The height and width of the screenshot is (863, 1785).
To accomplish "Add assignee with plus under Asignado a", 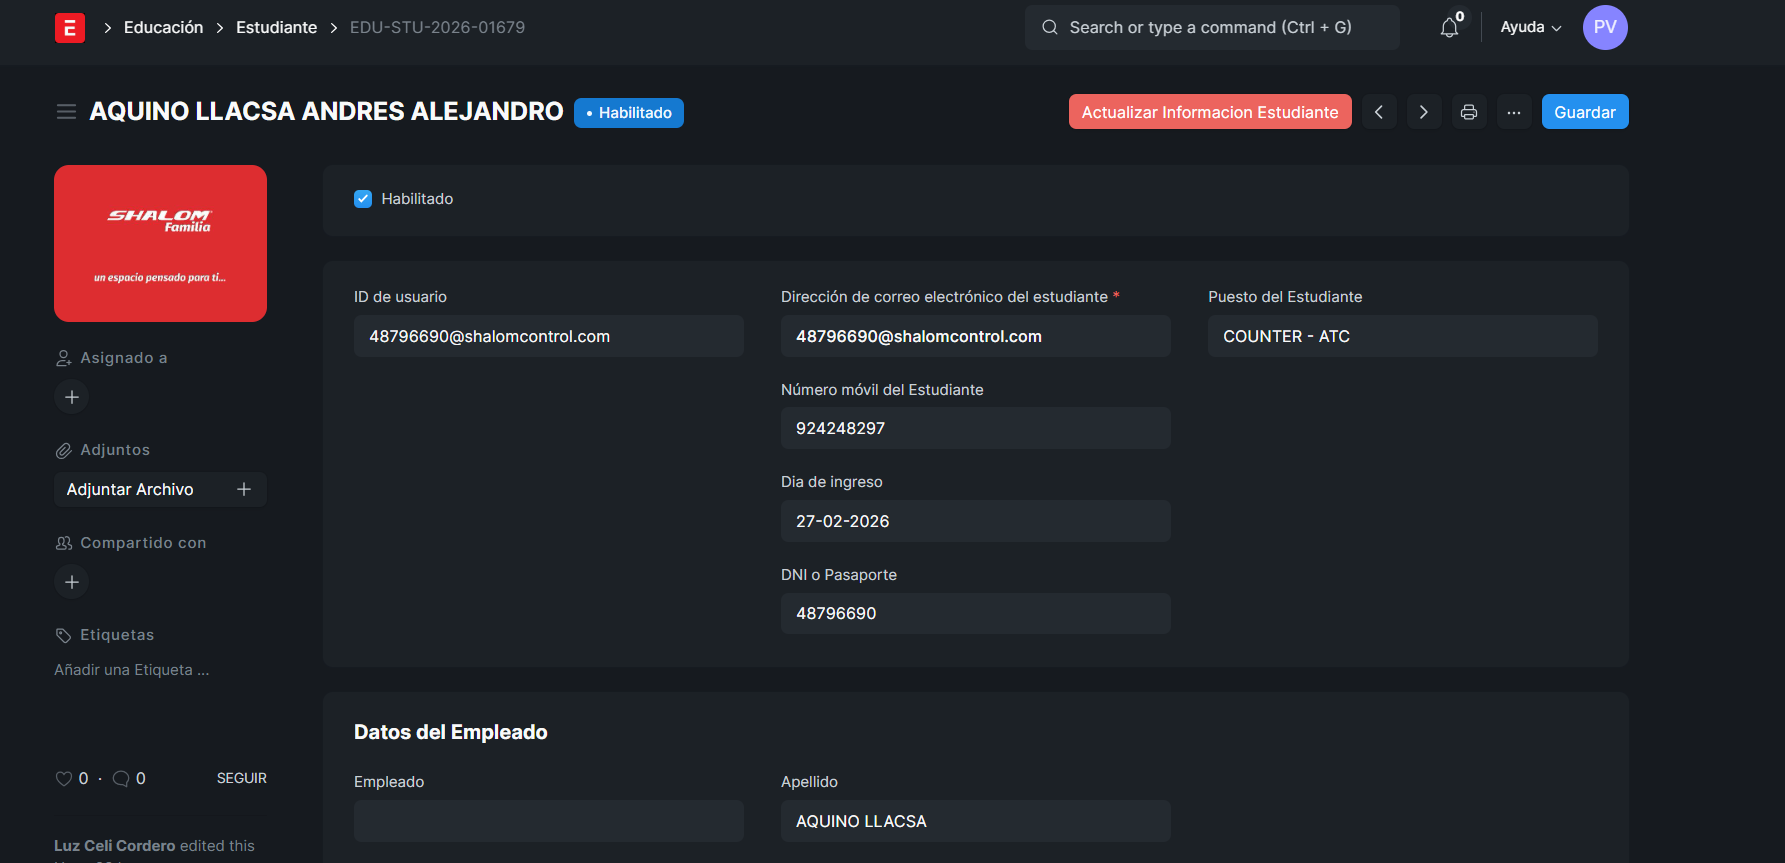I will [72, 397].
